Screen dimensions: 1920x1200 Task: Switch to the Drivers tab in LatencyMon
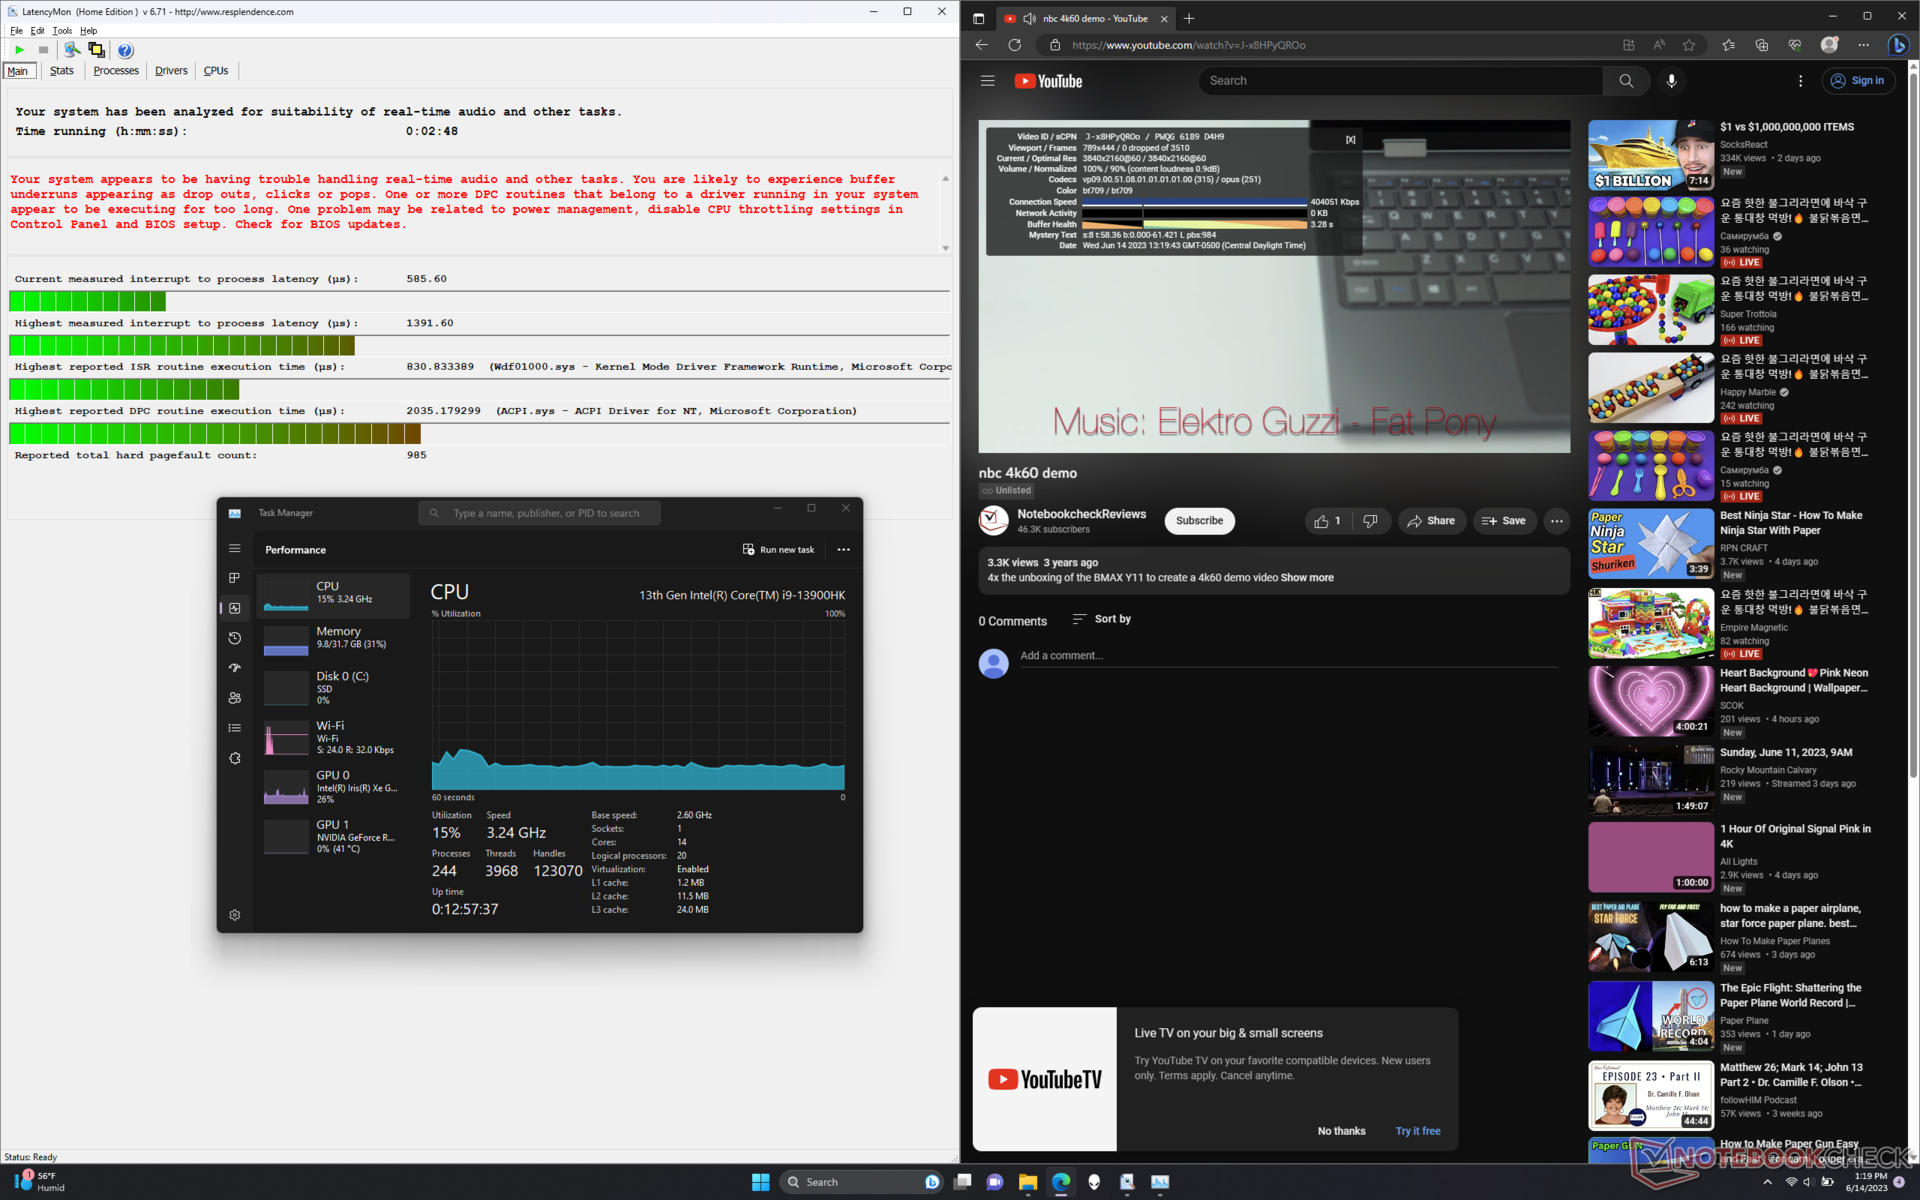click(x=171, y=71)
